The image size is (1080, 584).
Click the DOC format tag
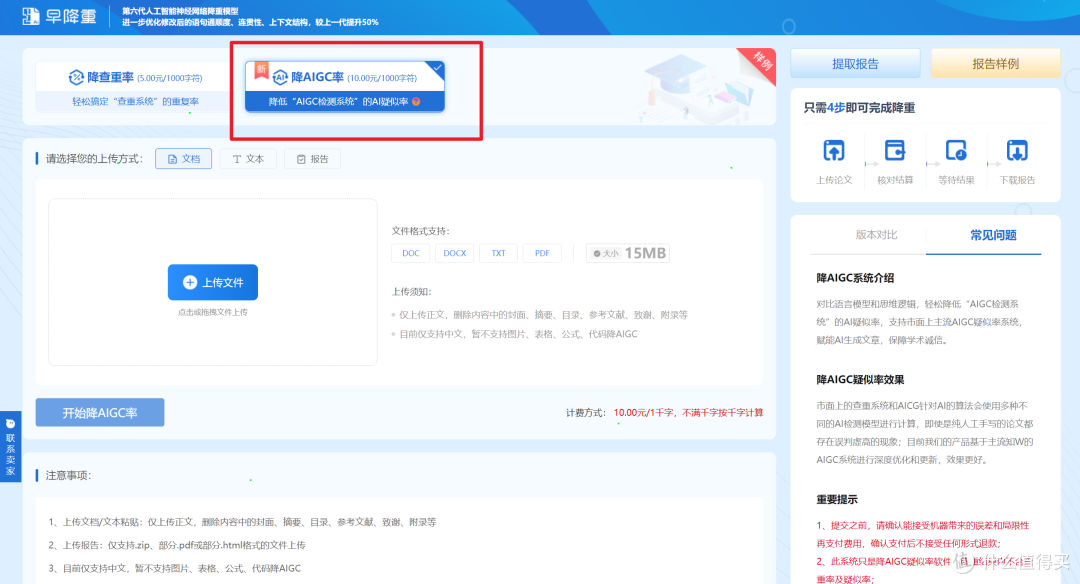411,253
